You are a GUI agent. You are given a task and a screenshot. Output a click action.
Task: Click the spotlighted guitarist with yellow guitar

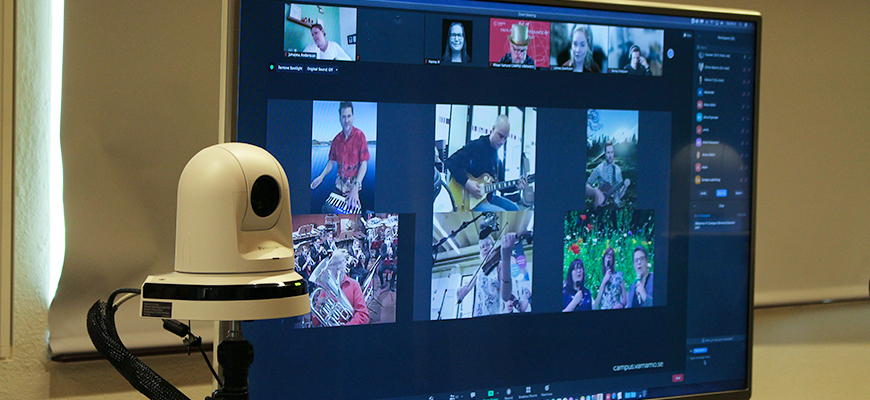[485, 158]
